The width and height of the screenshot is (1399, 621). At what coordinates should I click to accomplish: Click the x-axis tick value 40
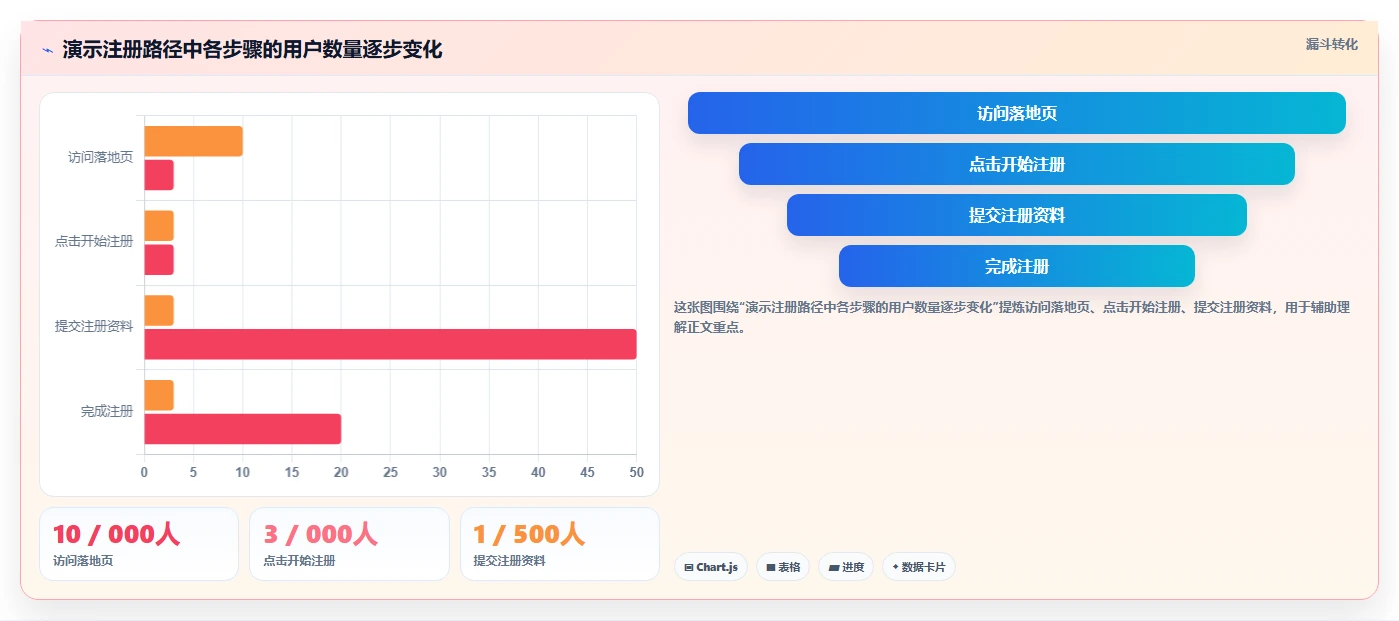point(538,472)
